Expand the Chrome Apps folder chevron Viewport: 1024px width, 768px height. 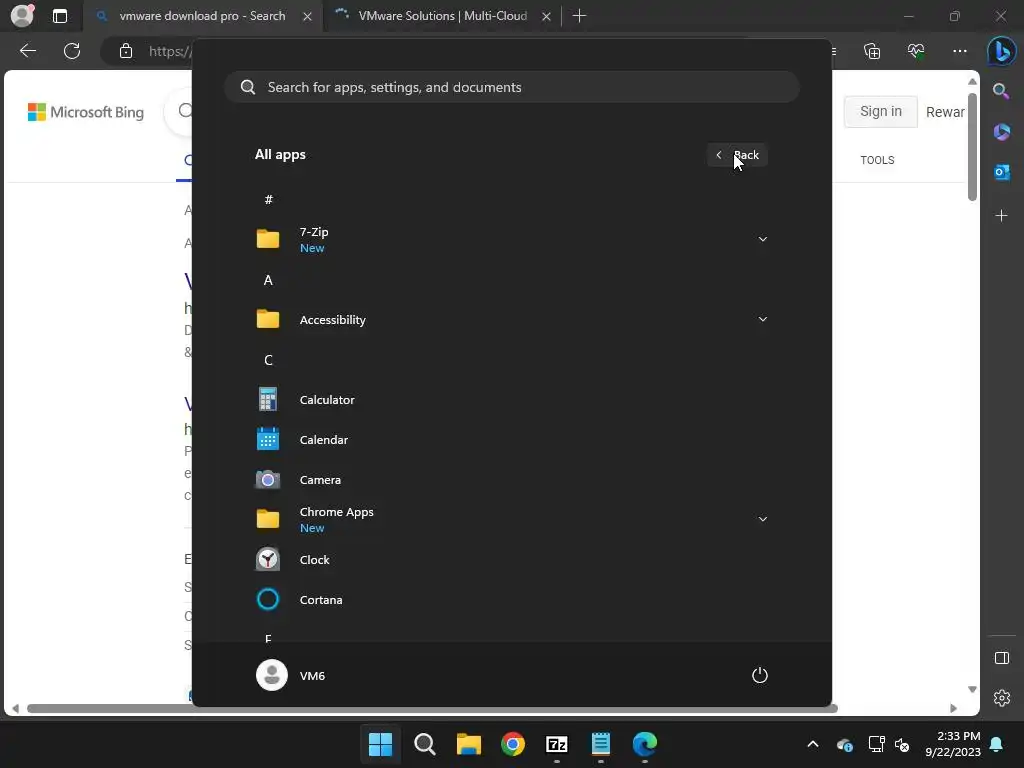(x=762, y=519)
